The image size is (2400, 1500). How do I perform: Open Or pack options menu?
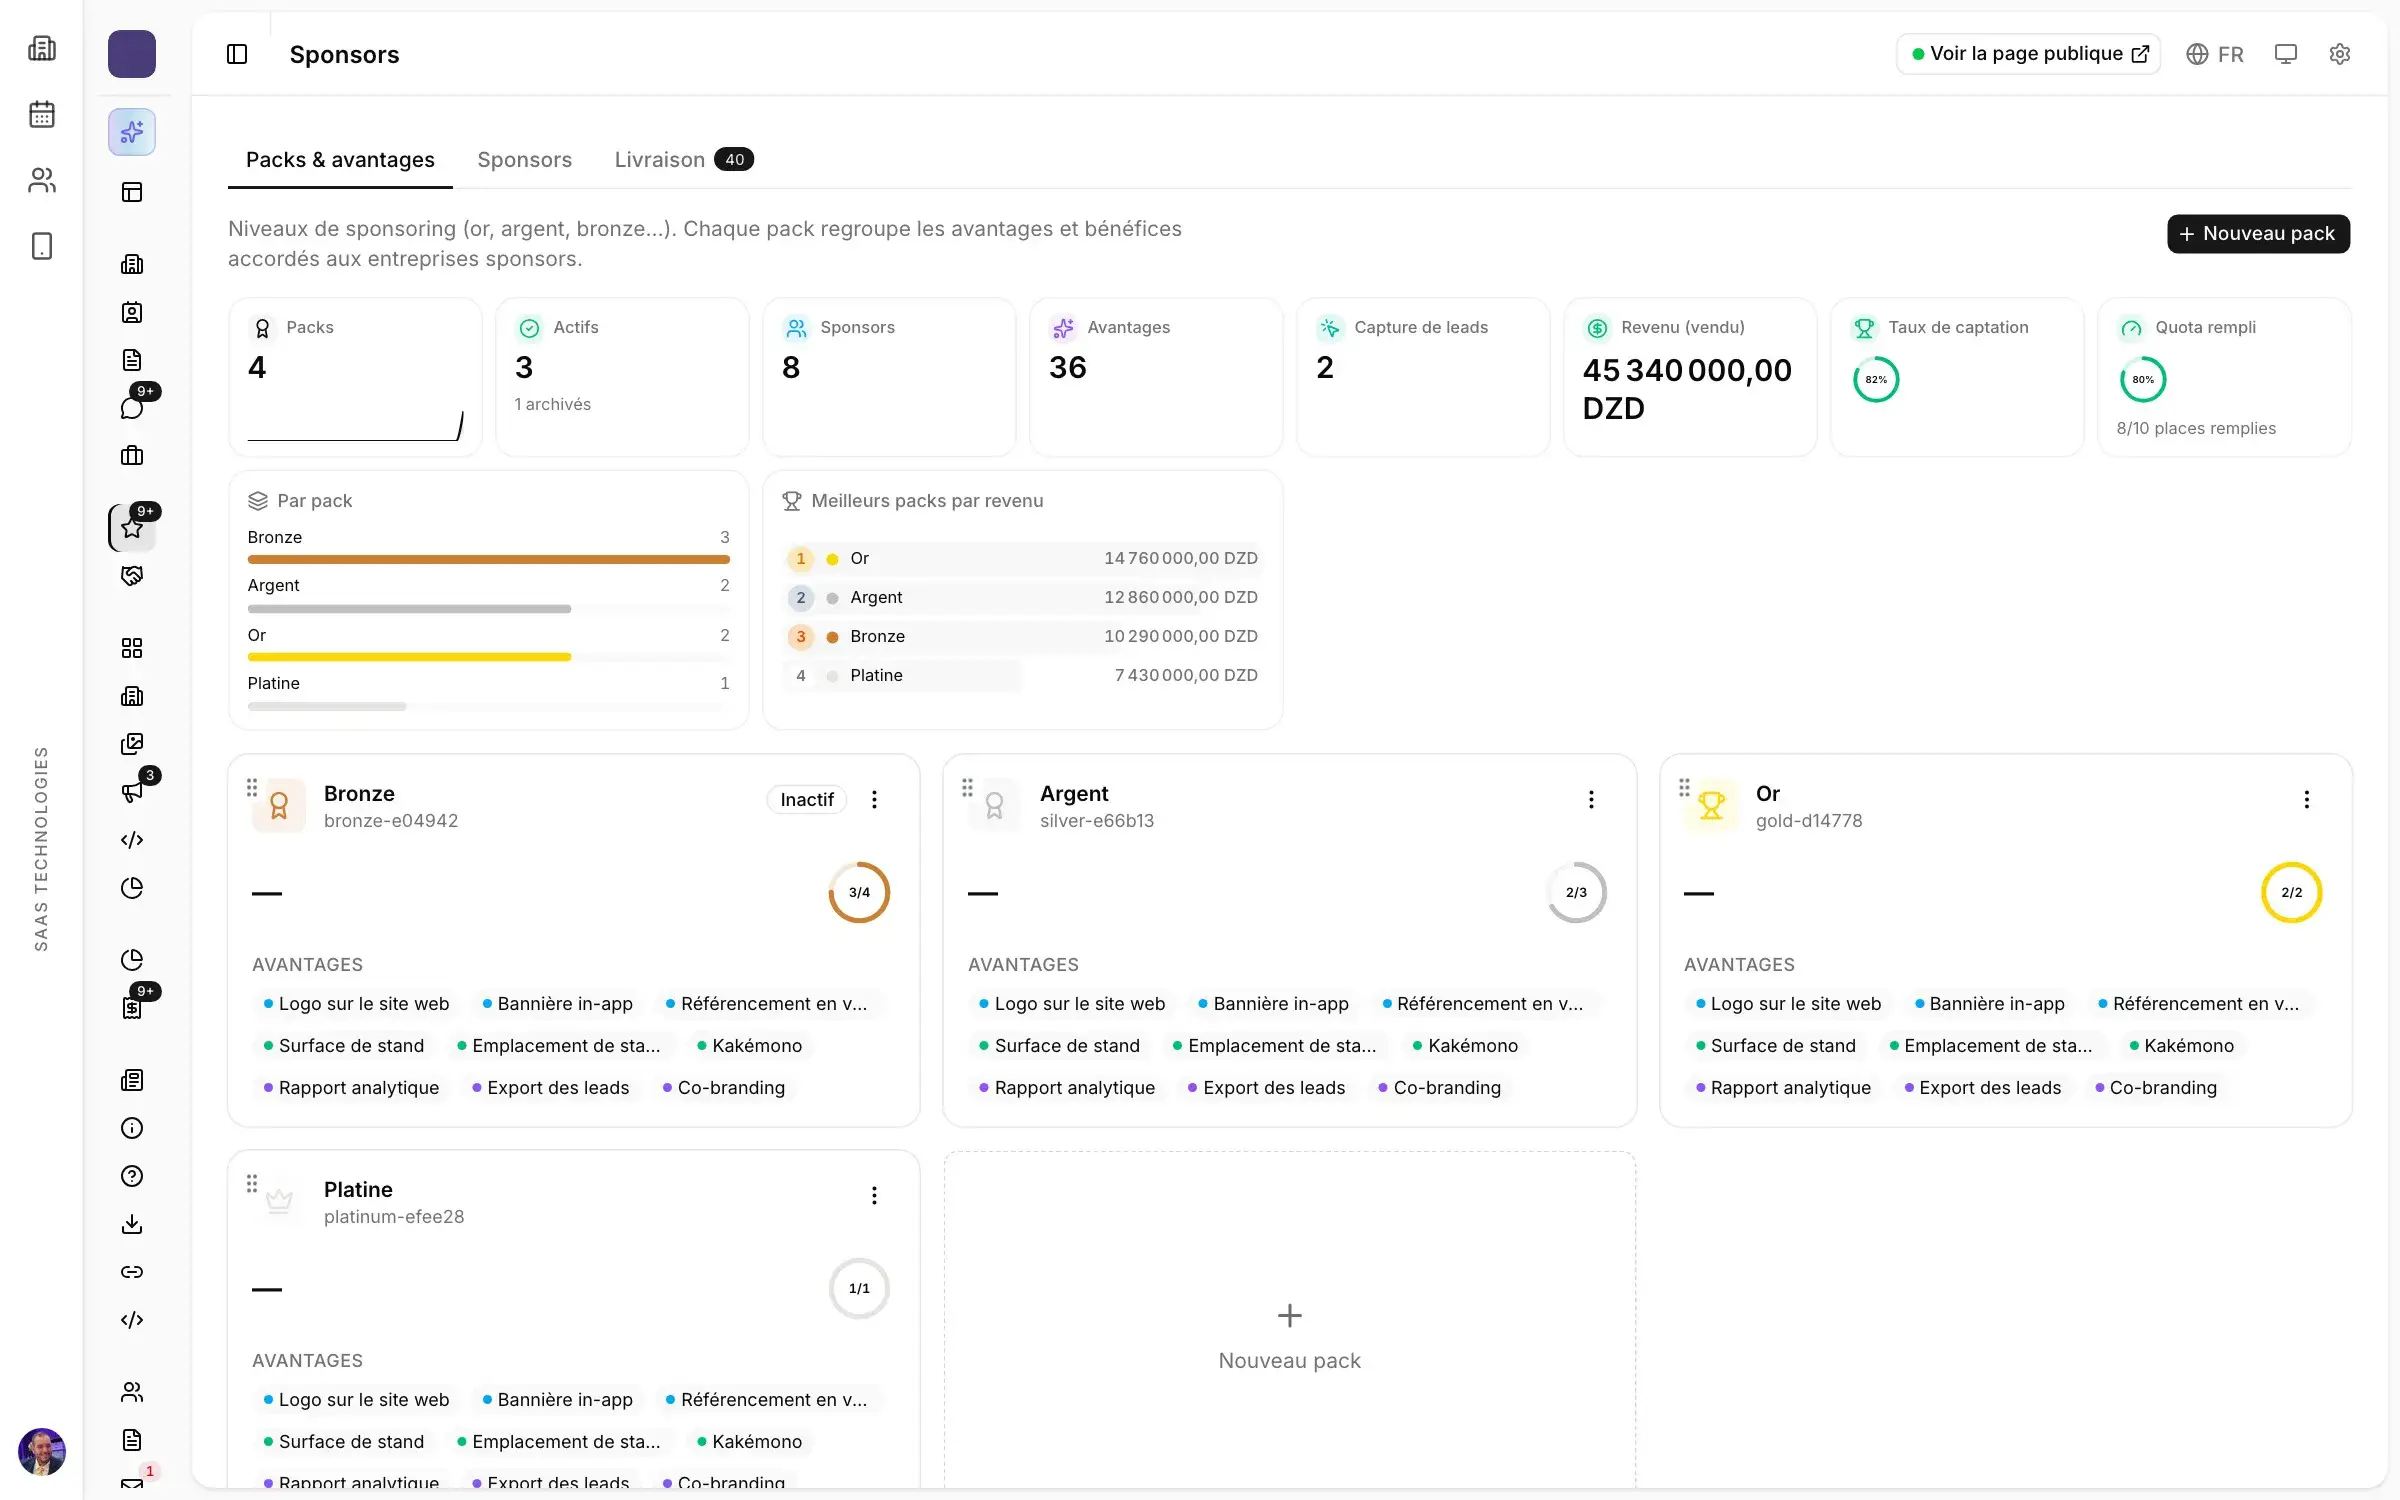tap(2307, 799)
